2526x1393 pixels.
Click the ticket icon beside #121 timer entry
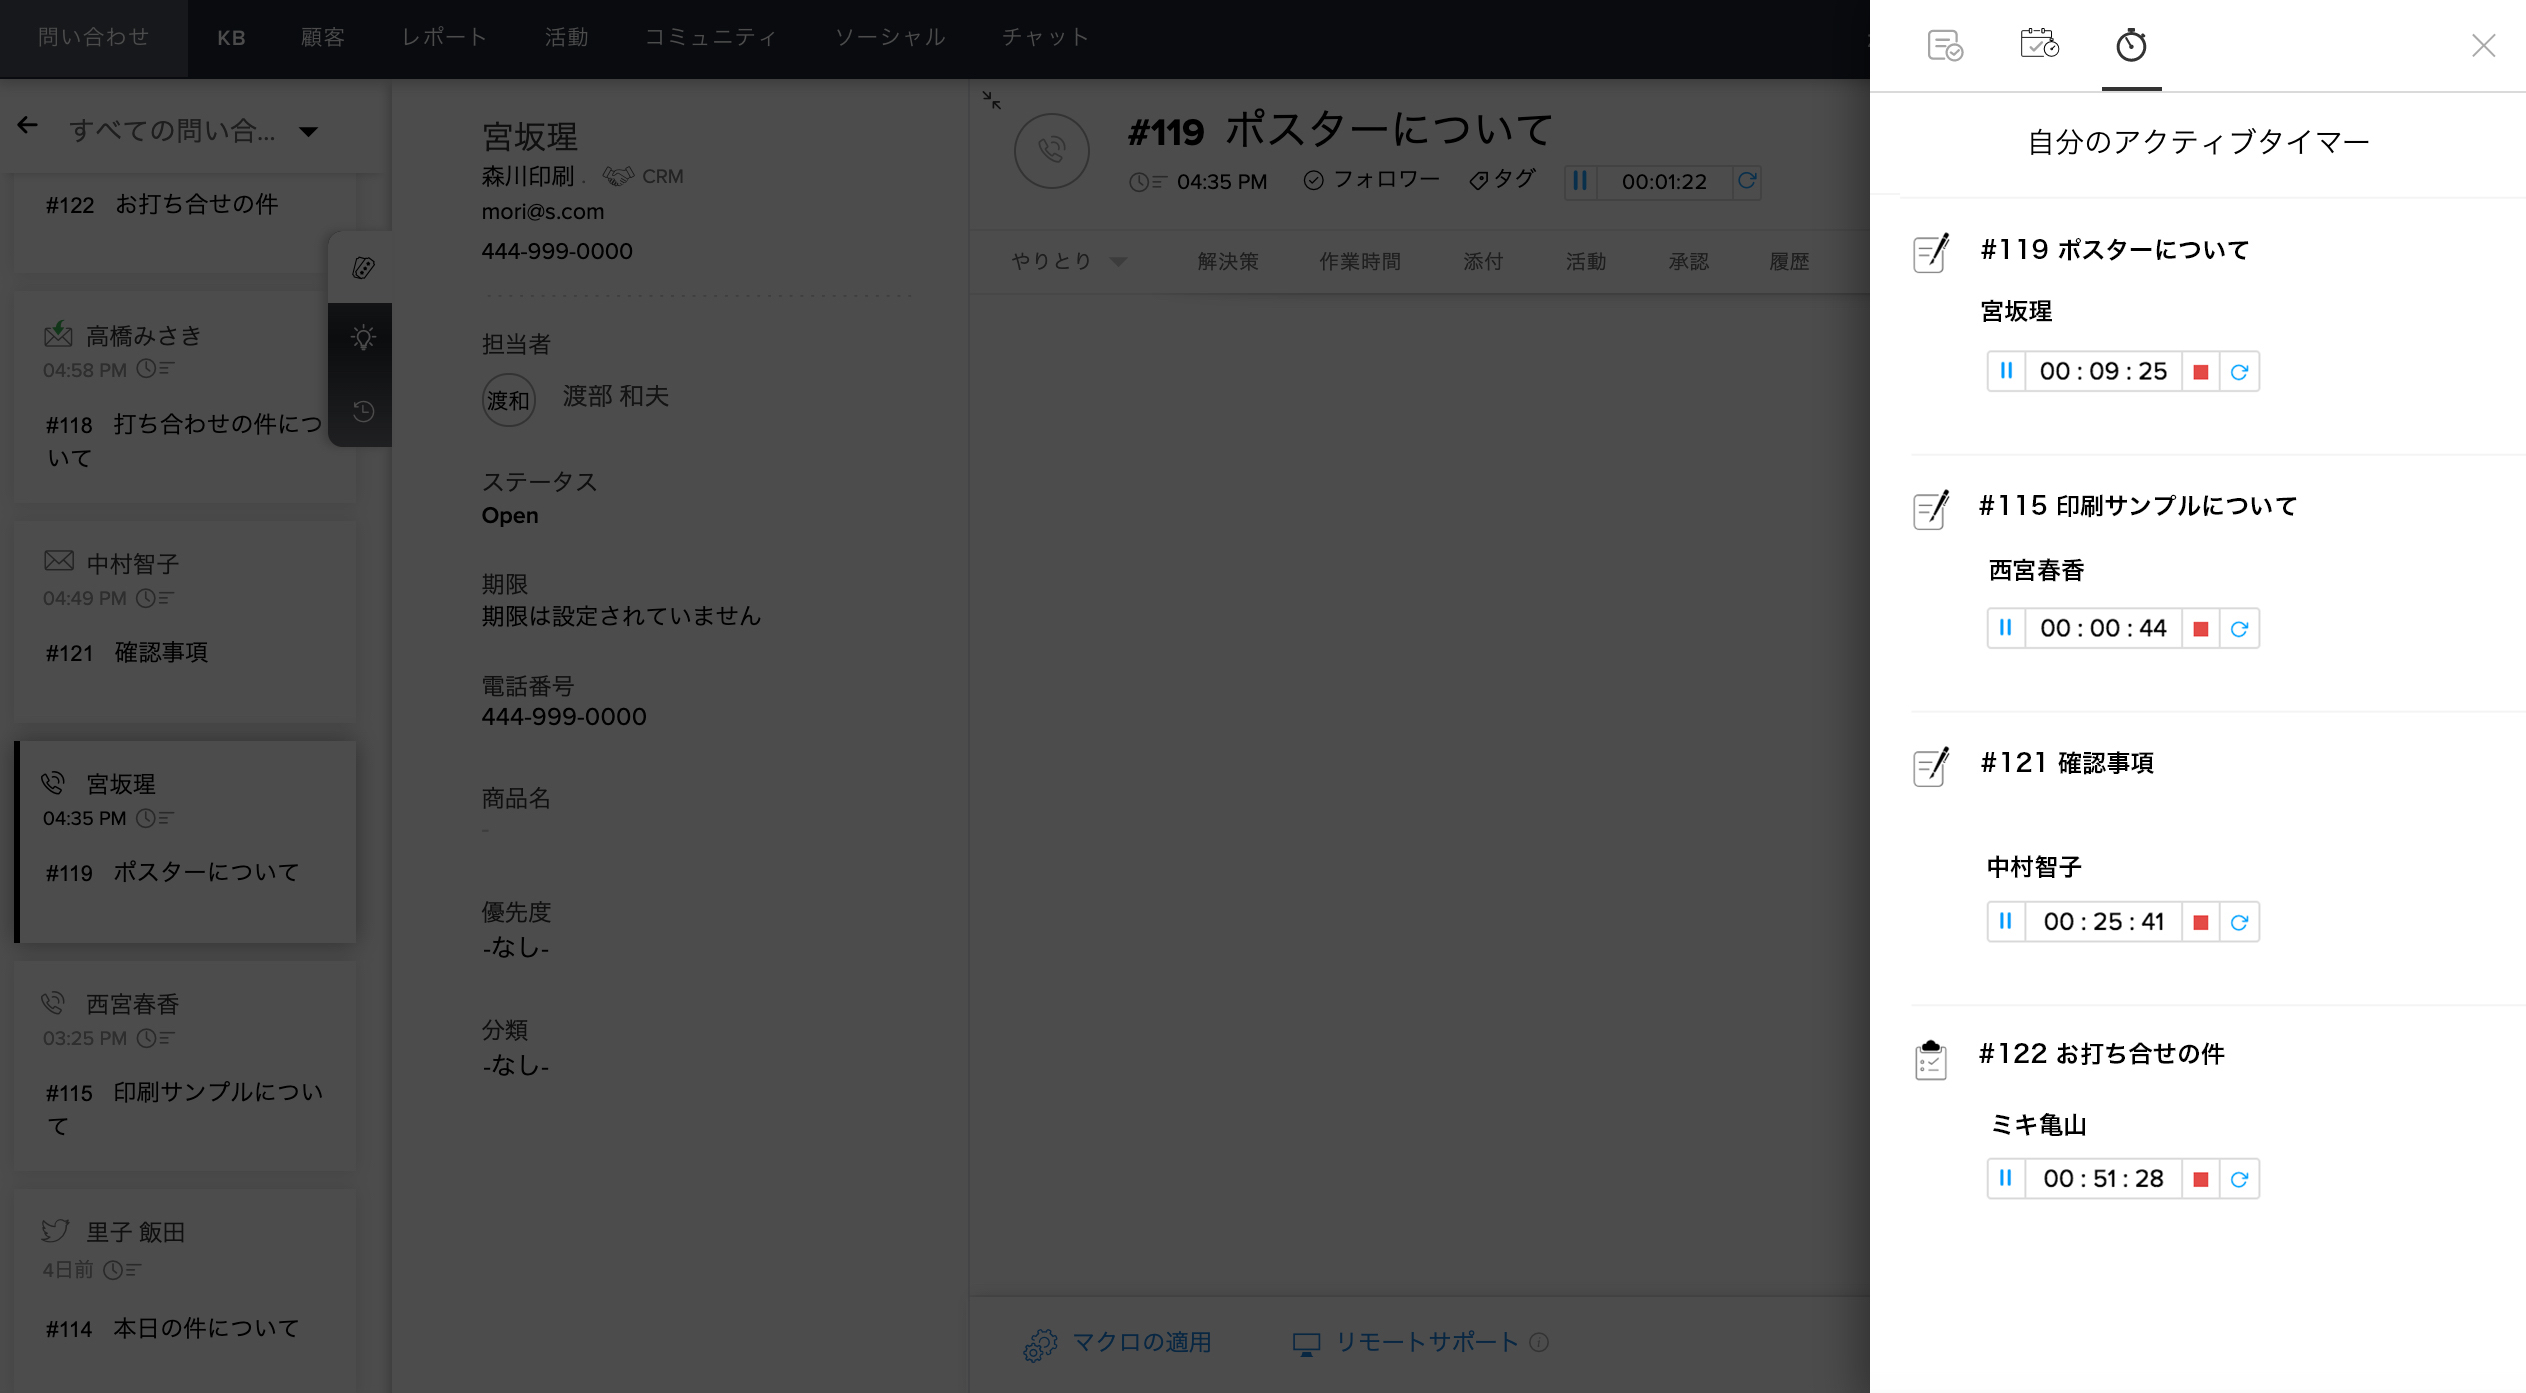[x=1931, y=767]
